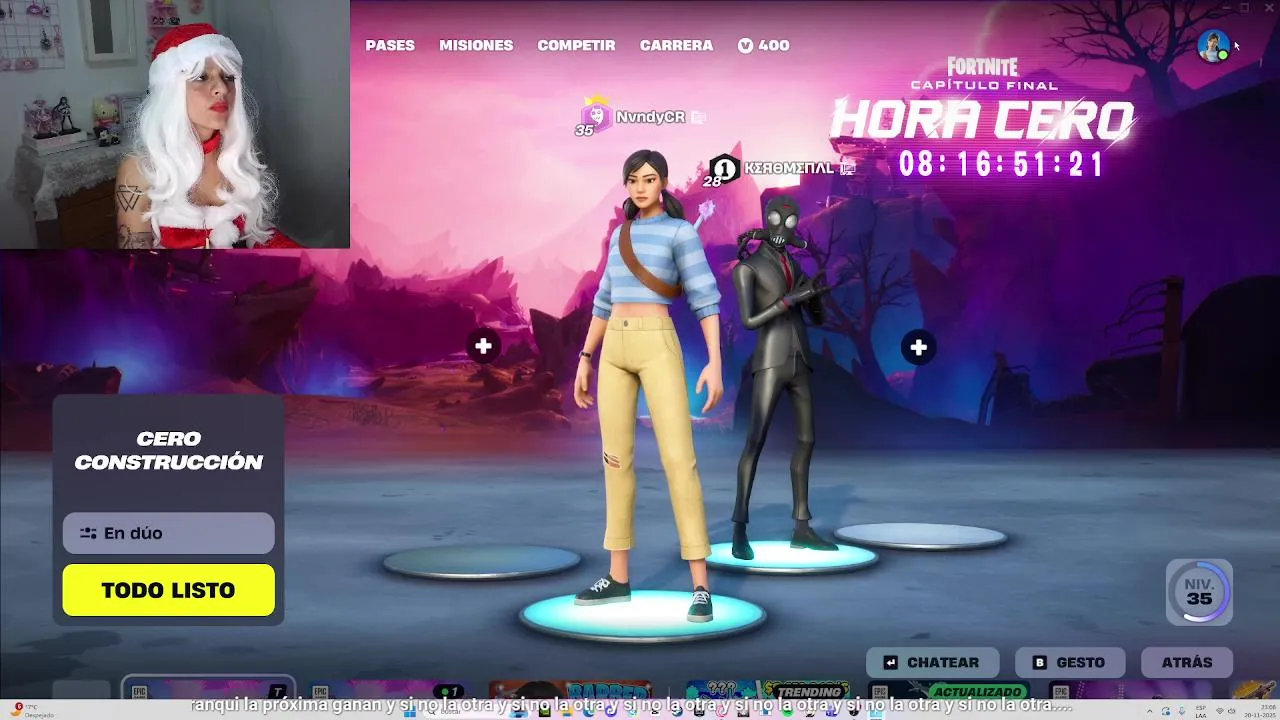
Task: Open the HORA CERO event countdown banner
Action: pos(984,118)
